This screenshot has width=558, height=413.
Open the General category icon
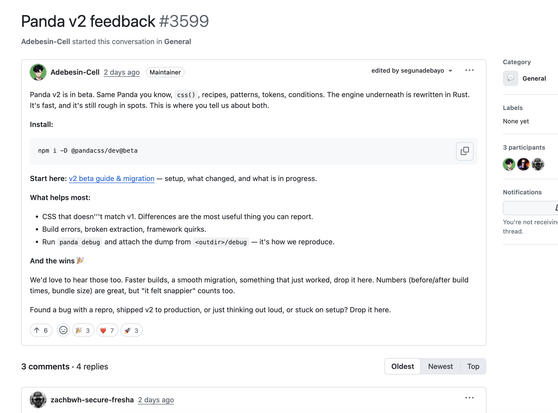pyautogui.click(x=510, y=78)
